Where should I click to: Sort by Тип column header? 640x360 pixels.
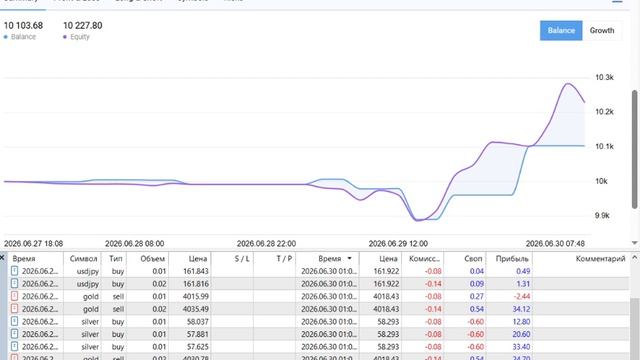[x=116, y=259]
